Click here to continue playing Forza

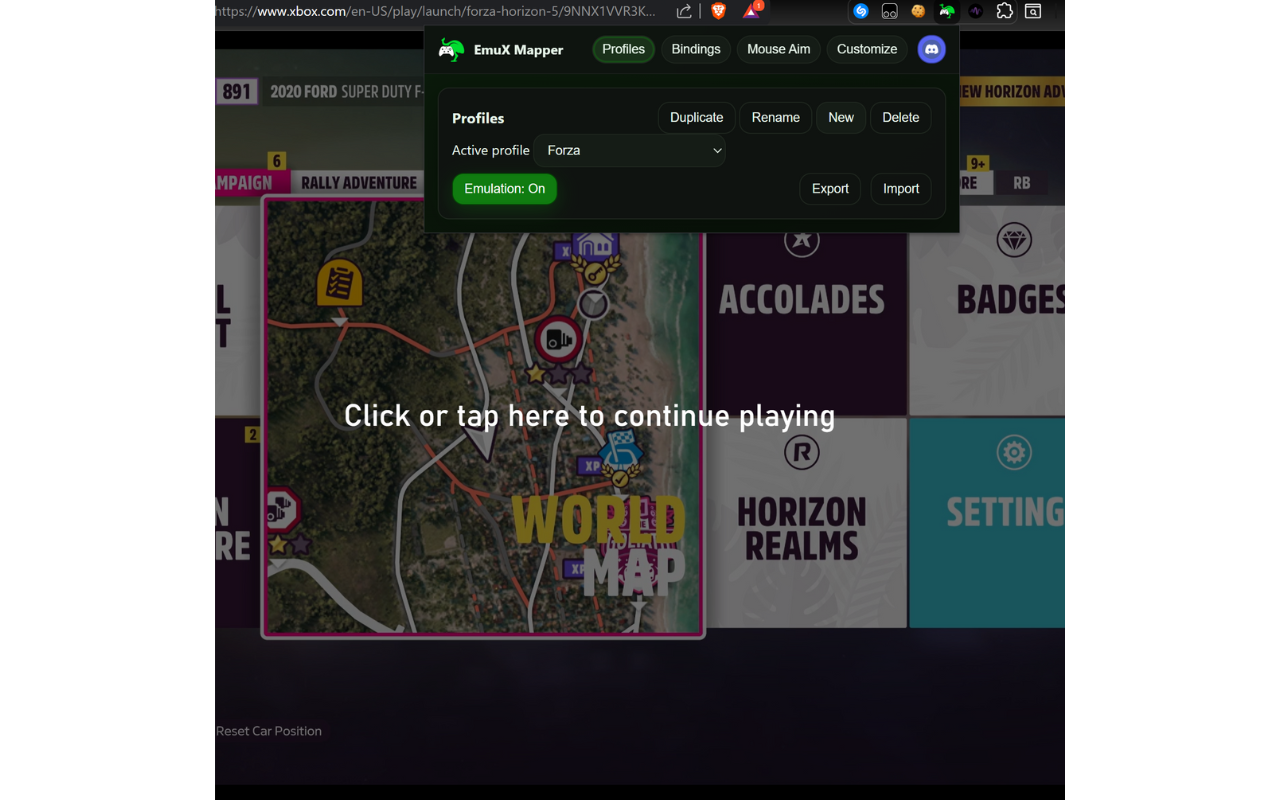590,415
